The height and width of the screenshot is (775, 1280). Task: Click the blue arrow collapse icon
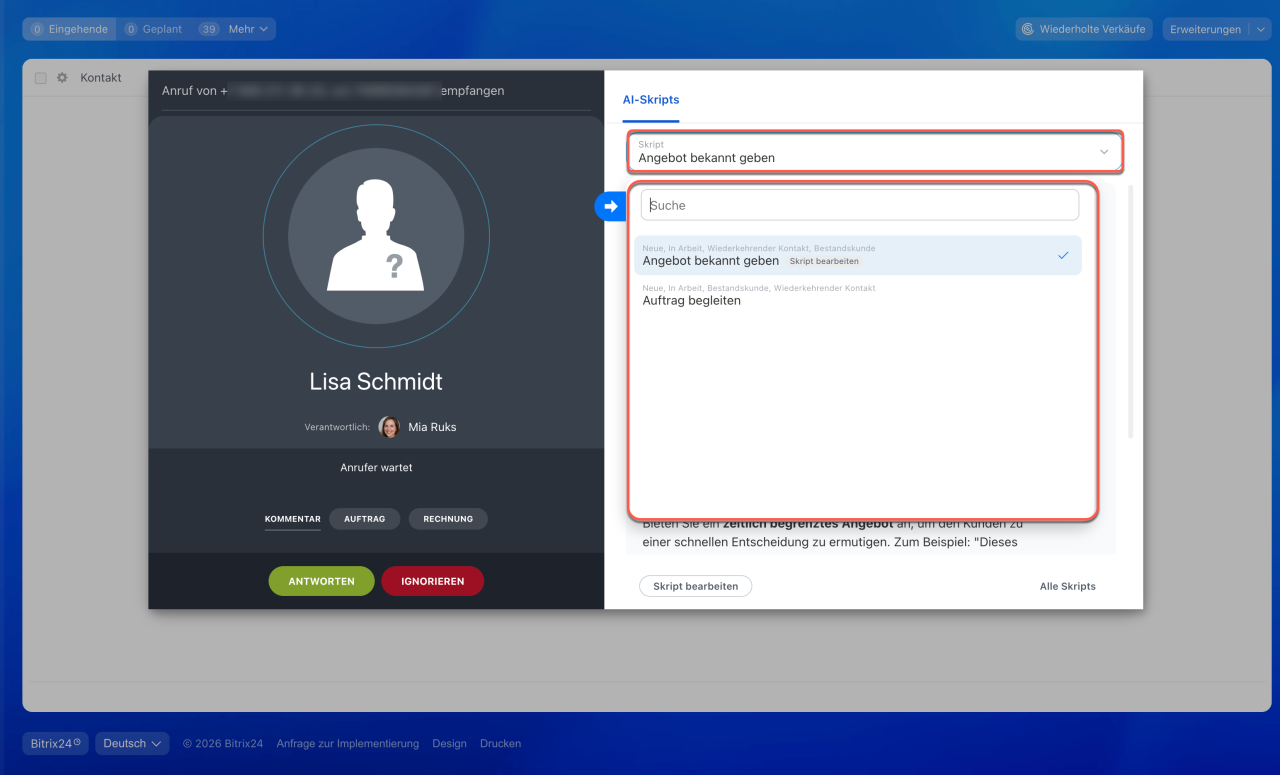pos(610,206)
